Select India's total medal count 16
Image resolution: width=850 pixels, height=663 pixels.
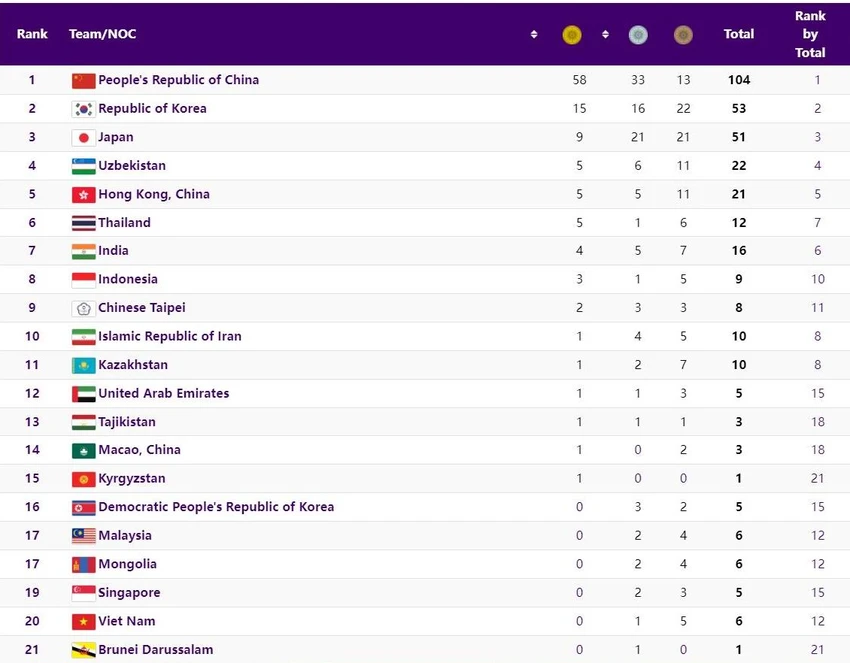point(739,250)
